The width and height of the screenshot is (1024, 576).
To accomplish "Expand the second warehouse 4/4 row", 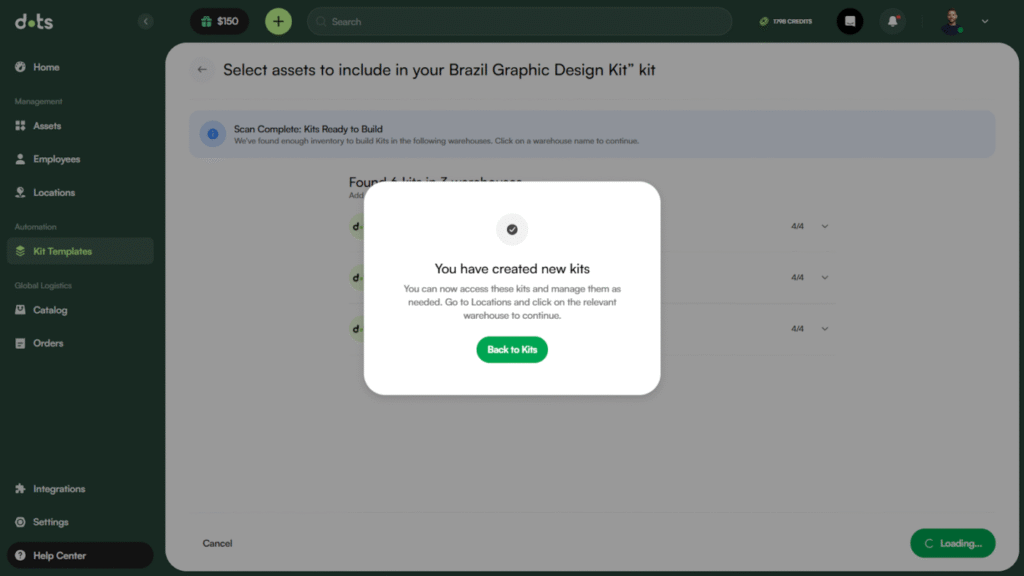I will (x=825, y=277).
